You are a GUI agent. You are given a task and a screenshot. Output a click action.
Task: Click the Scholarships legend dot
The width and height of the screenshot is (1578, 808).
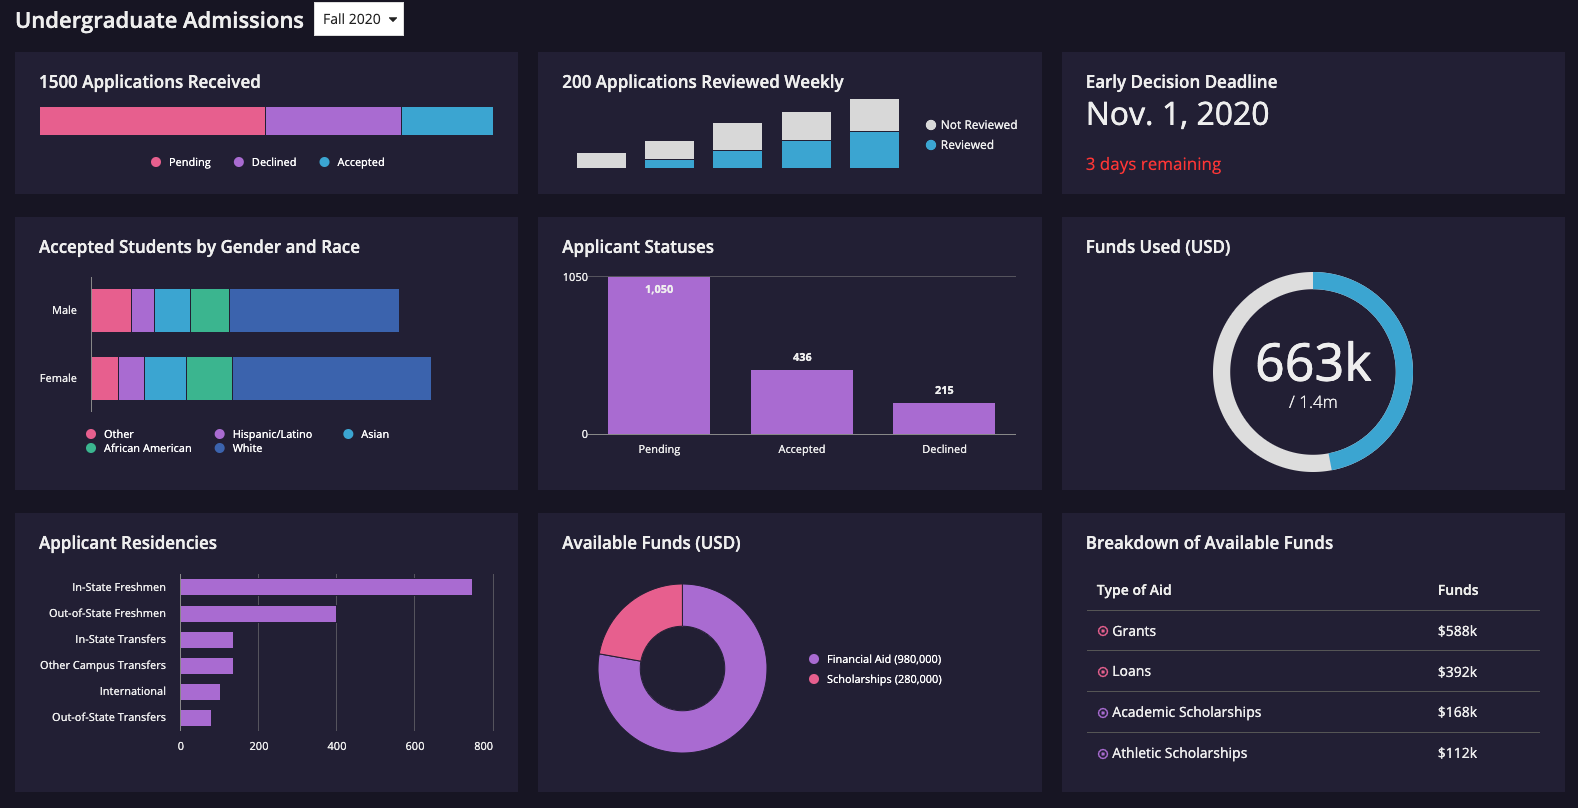[x=814, y=679]
